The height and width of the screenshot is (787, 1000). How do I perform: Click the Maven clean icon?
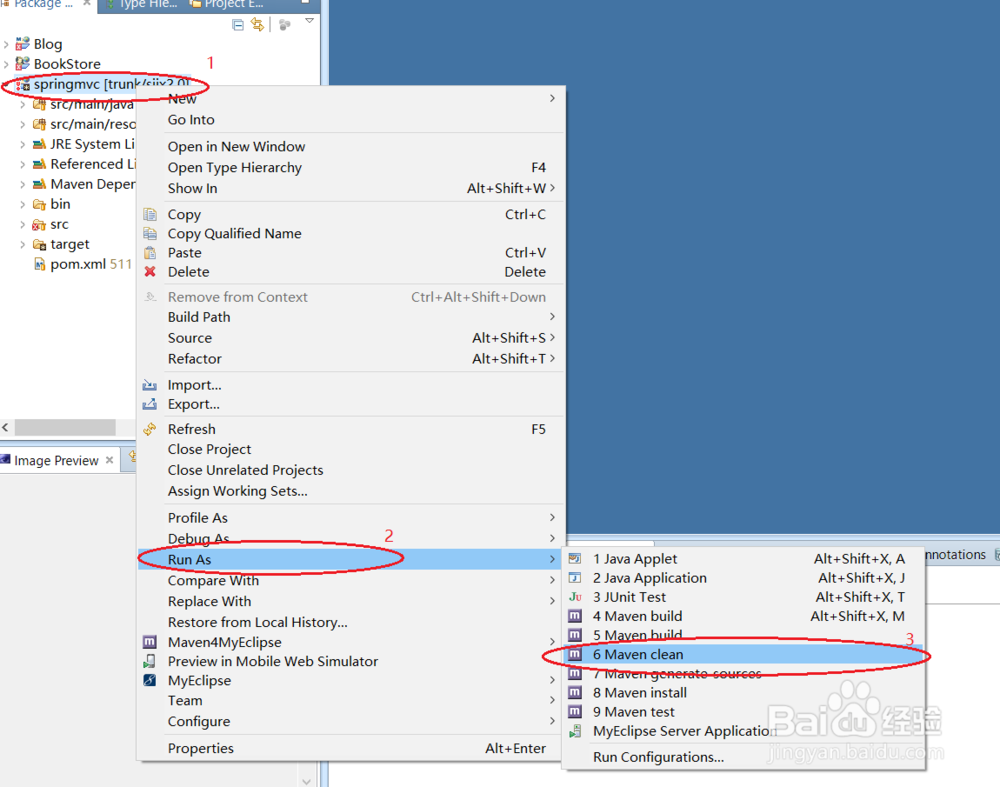click(575, 654)
